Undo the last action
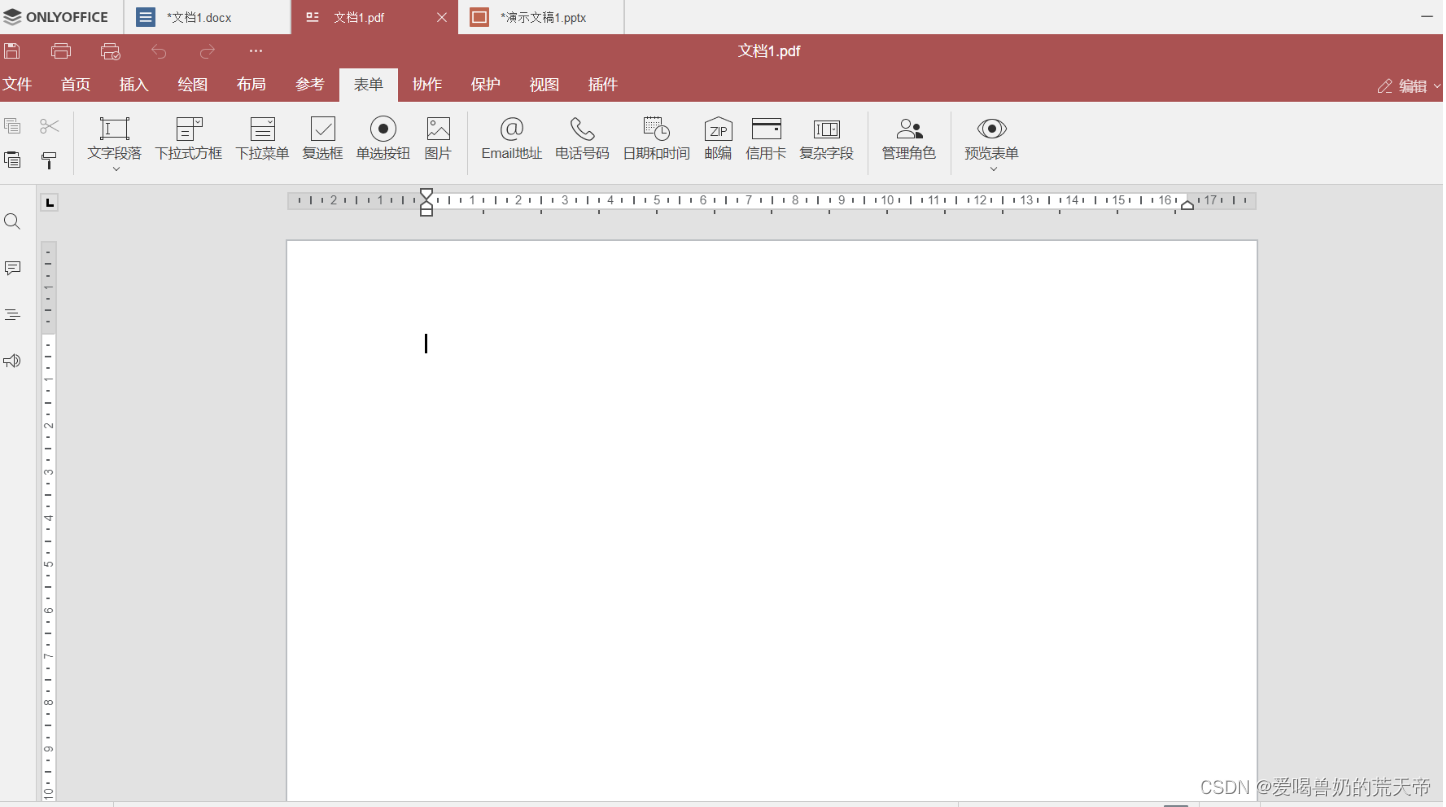The height and width of the screenshot is (807, 1446). [159, 51]
